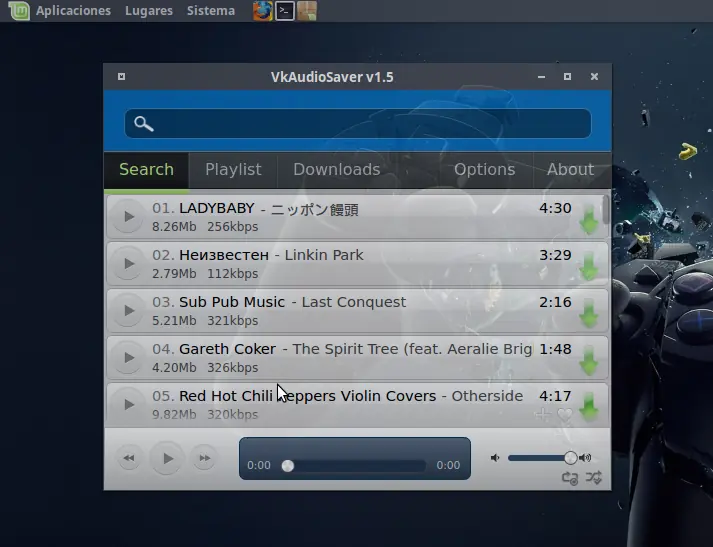Click the 8.26Mb file size label

pyautogui.click(x=174, y=226)
